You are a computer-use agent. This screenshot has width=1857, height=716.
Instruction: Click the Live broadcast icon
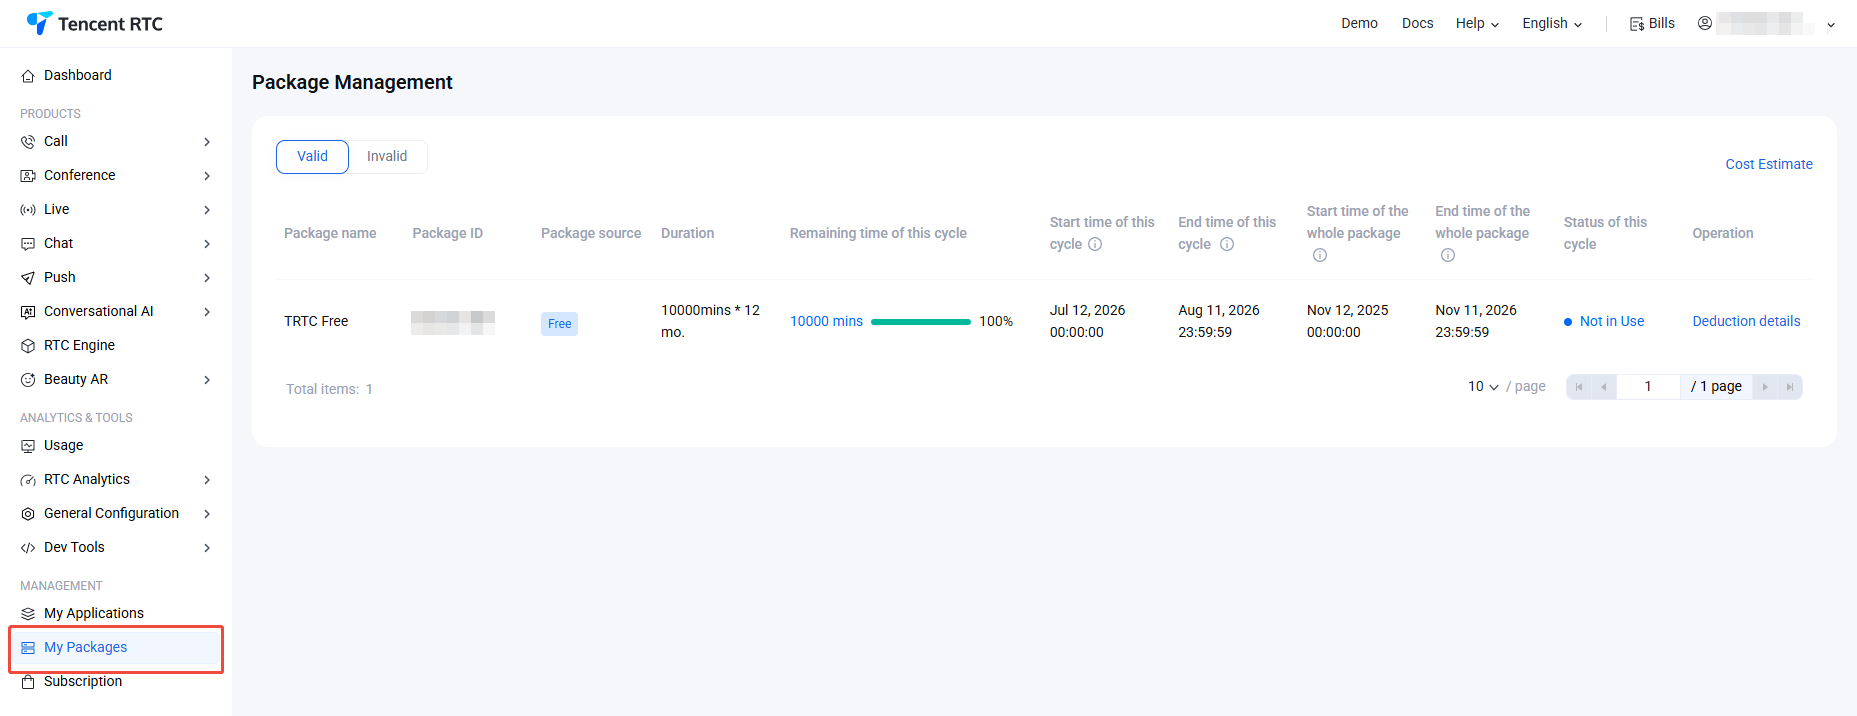(x=28, y=210)
